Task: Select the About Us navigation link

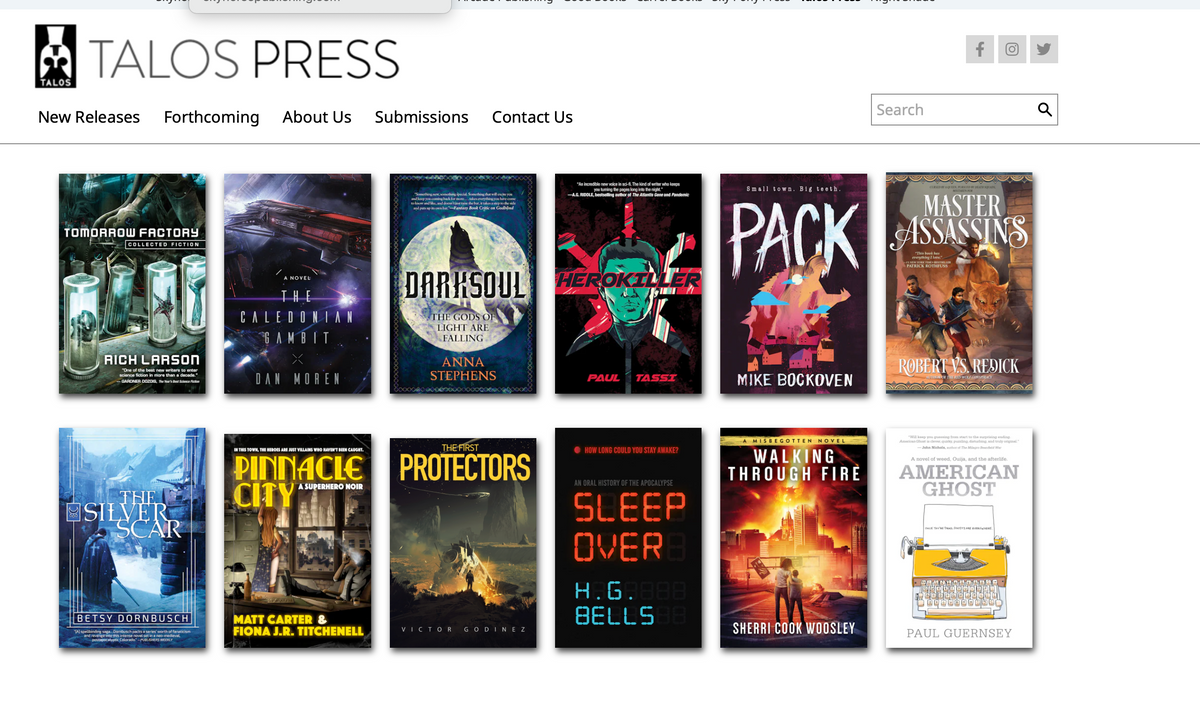Action: pyautogui.click(x=316, y=117)
